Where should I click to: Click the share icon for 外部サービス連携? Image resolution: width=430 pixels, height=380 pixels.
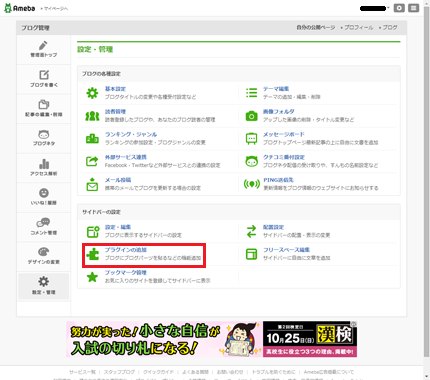[92, 161]
